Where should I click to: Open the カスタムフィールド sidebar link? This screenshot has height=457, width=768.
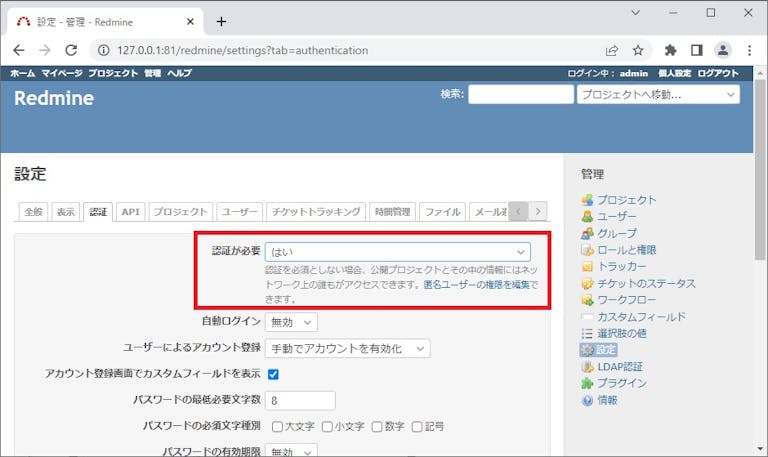tap(641, 317)
